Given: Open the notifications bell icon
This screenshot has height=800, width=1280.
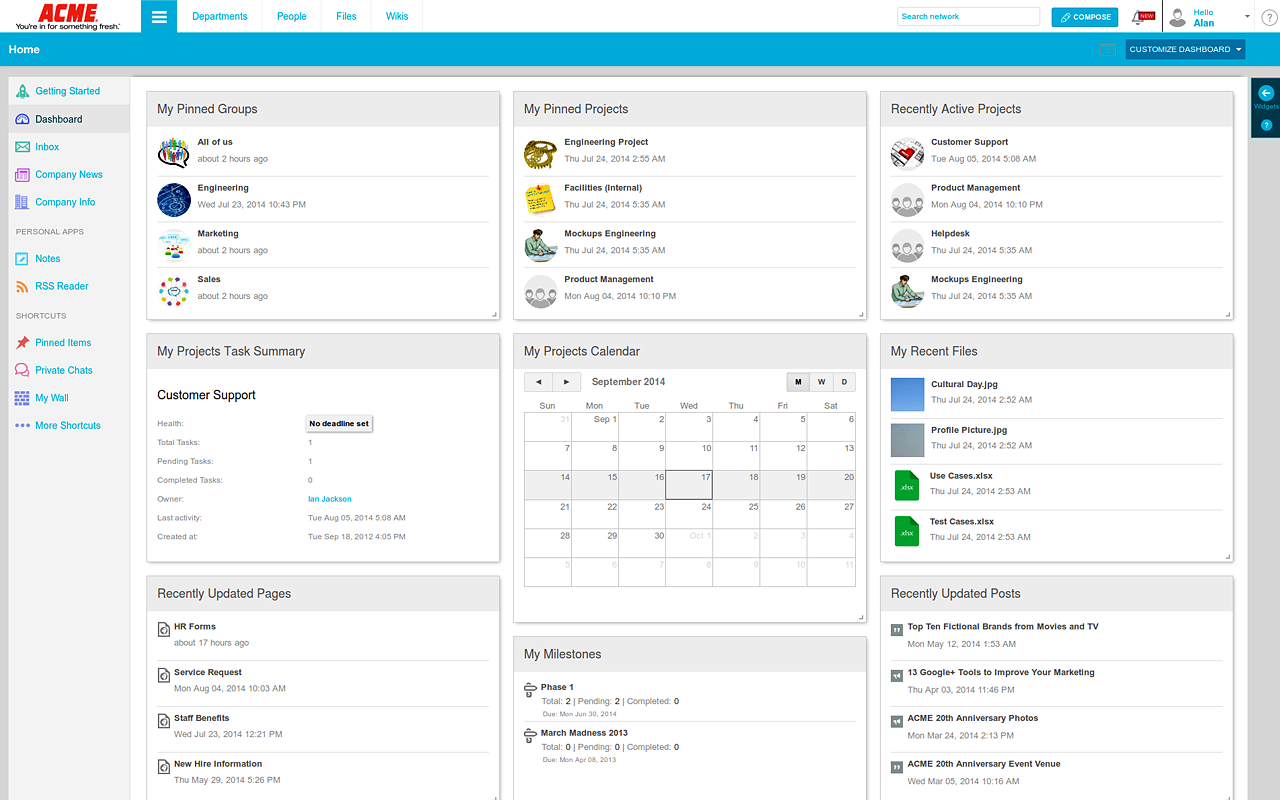Looking at the screenshot, I should 1138,17.
